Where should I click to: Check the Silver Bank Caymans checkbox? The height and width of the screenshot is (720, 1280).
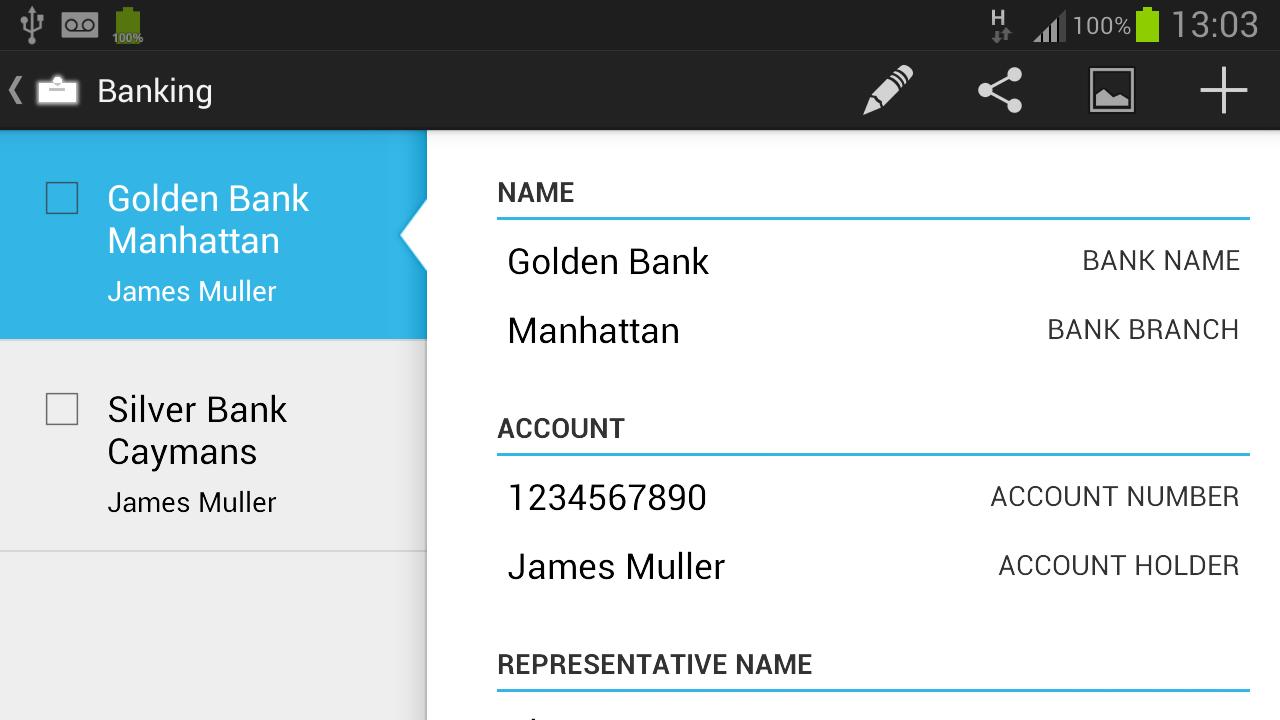click(x=62, y=409)
